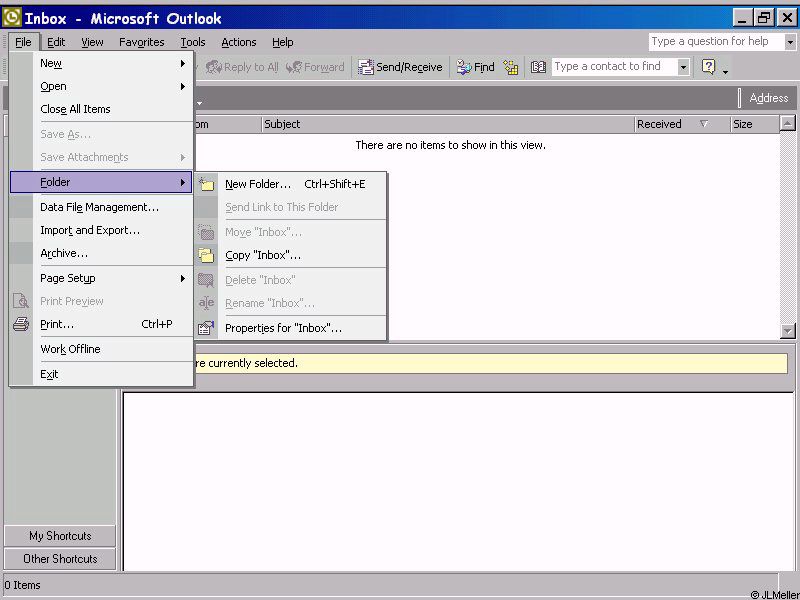
Task: Click the Type a question for help box
Action: coord(714,41)
